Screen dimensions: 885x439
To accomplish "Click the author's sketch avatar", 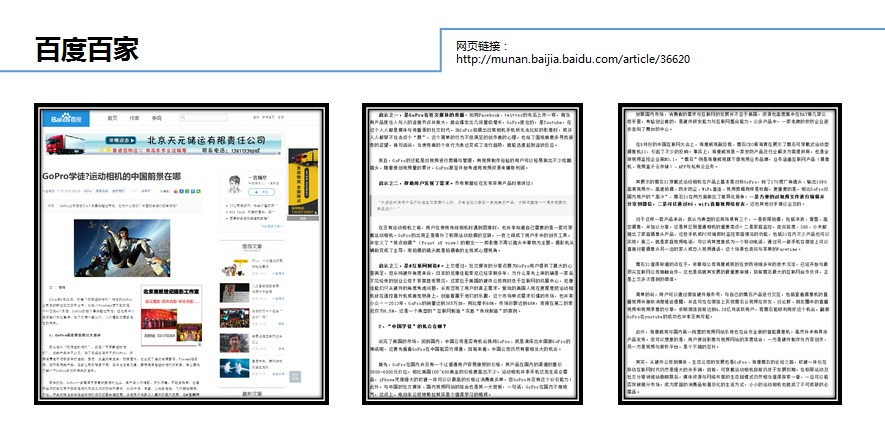I will (234, 184).
